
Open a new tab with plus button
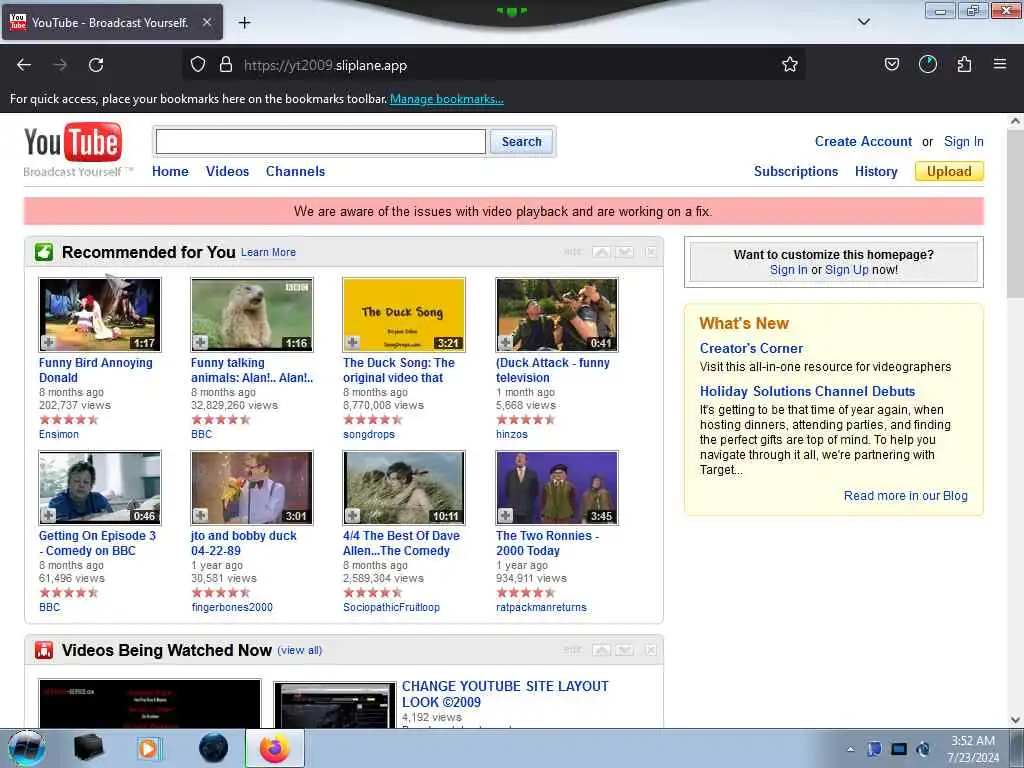click(244, 23)
